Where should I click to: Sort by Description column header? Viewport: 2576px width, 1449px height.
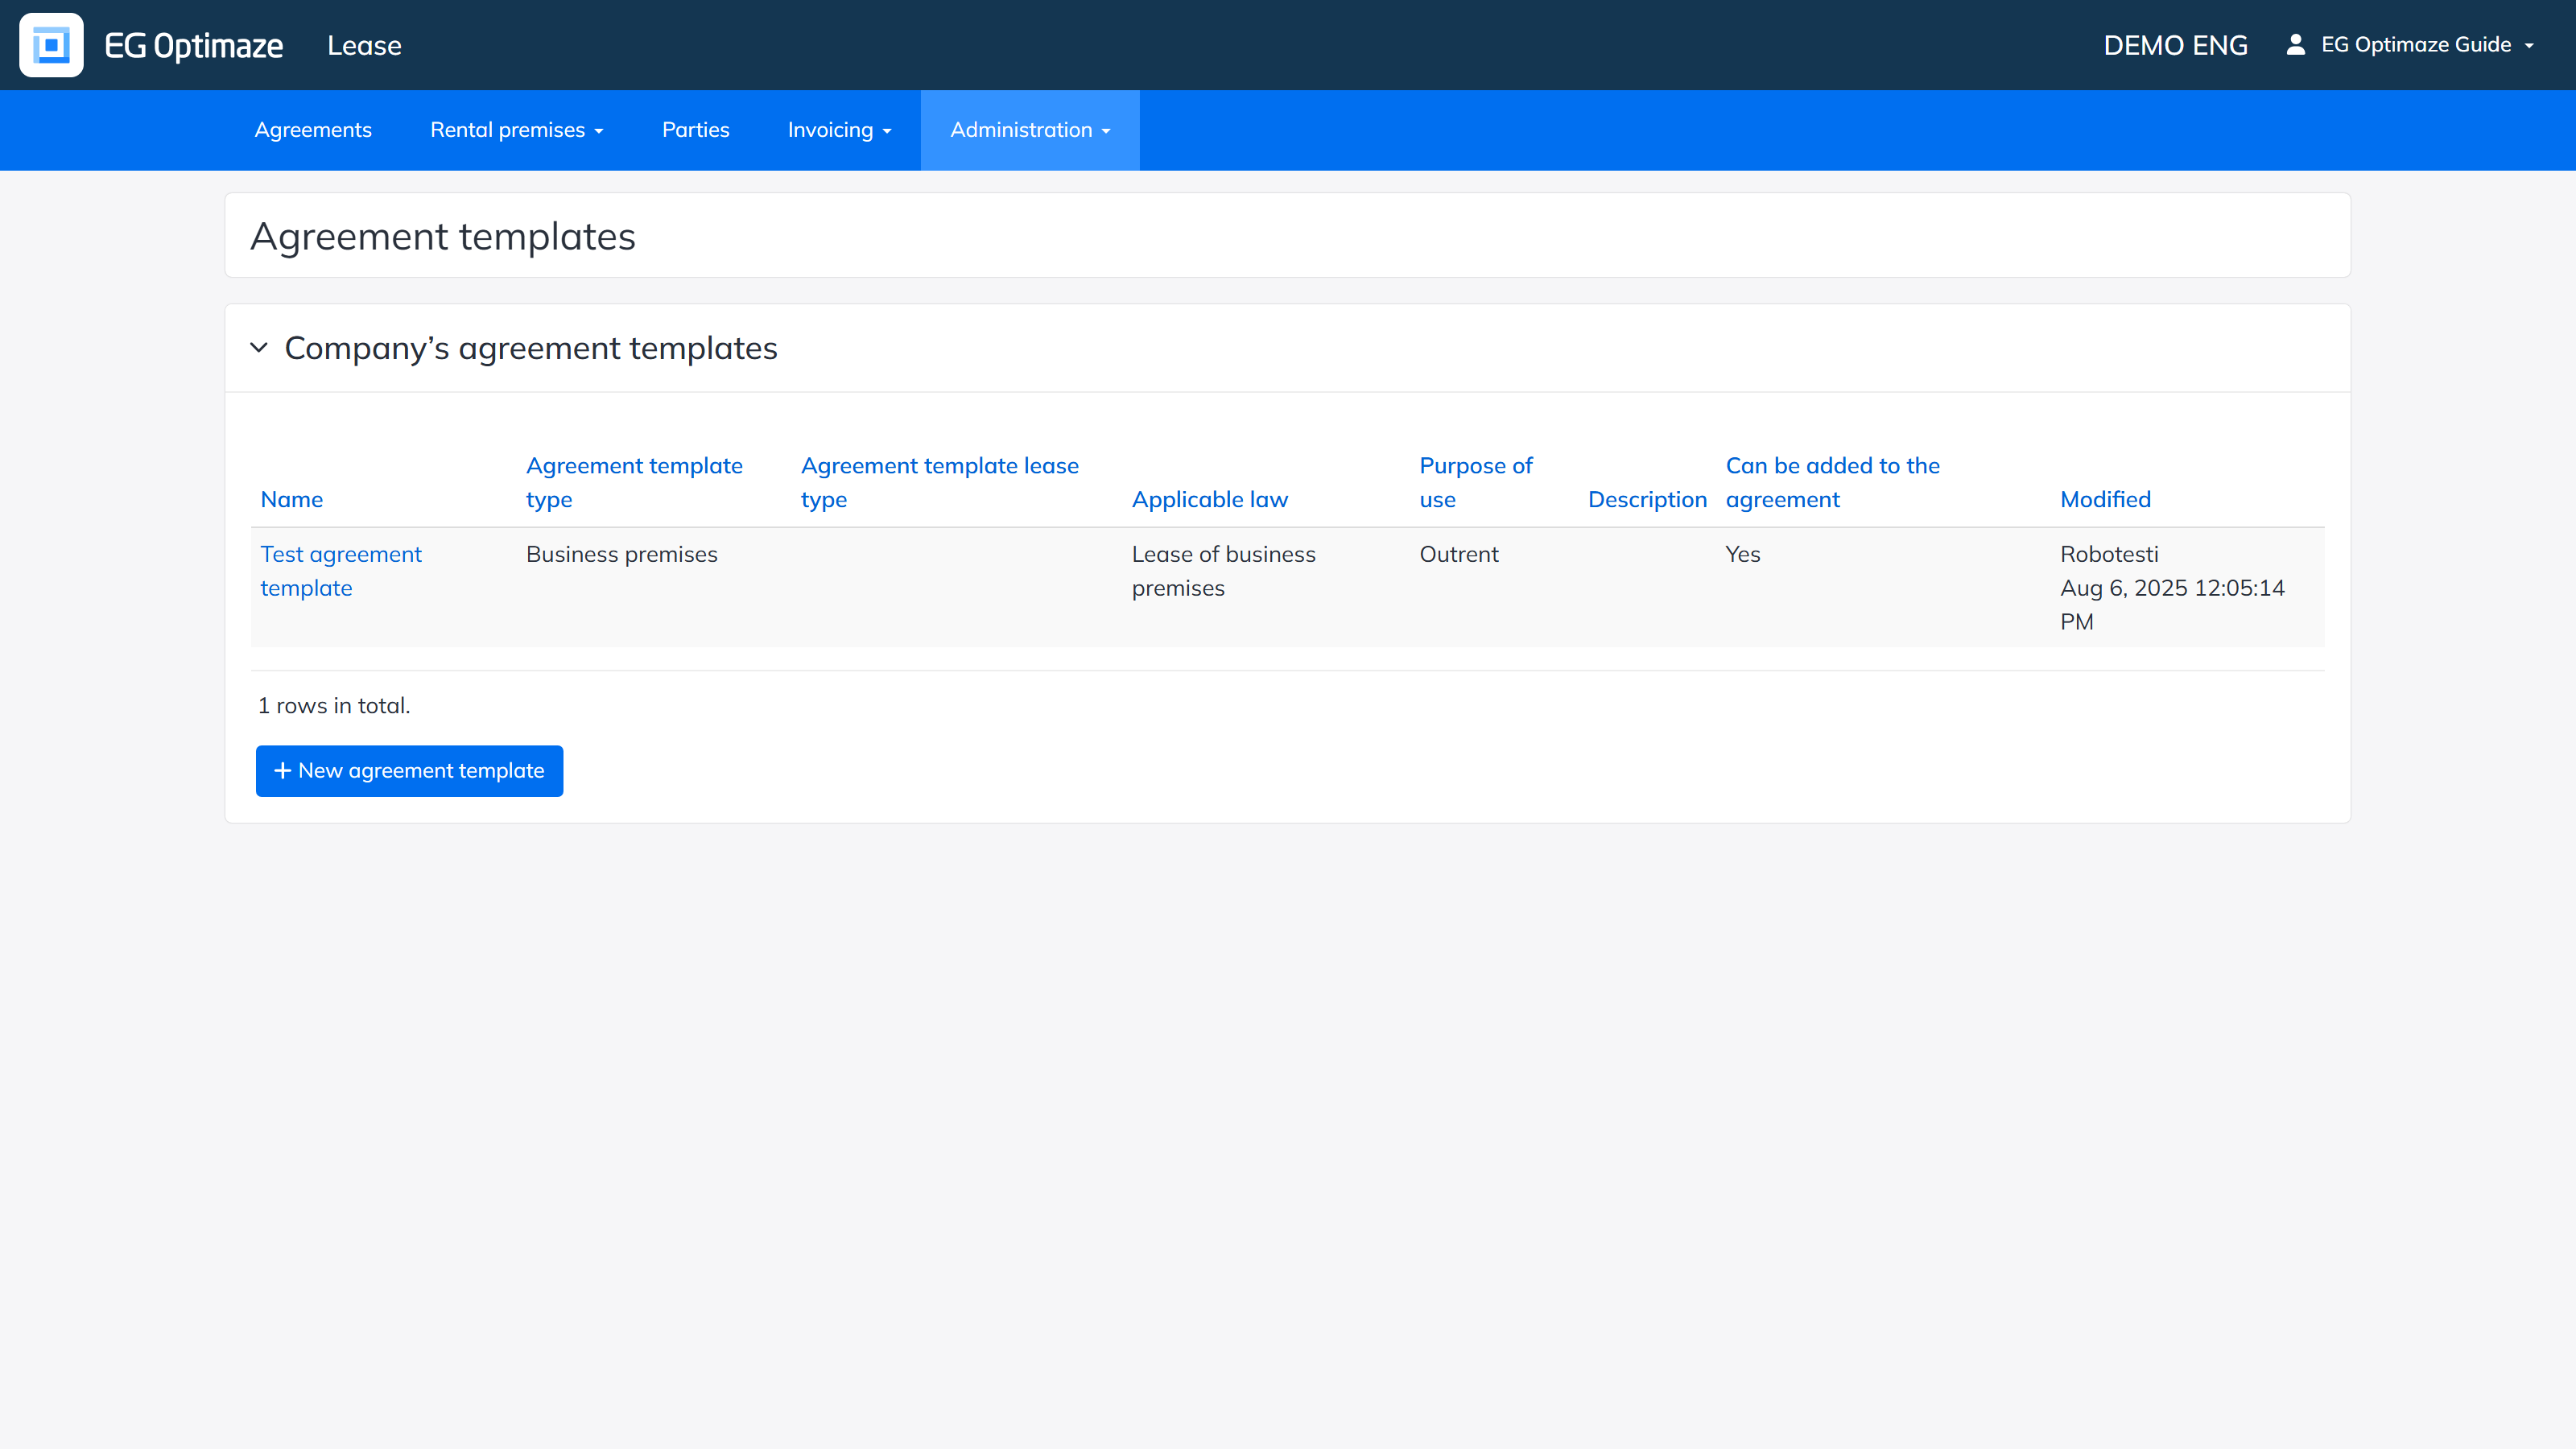click(x=1647, y=499)
